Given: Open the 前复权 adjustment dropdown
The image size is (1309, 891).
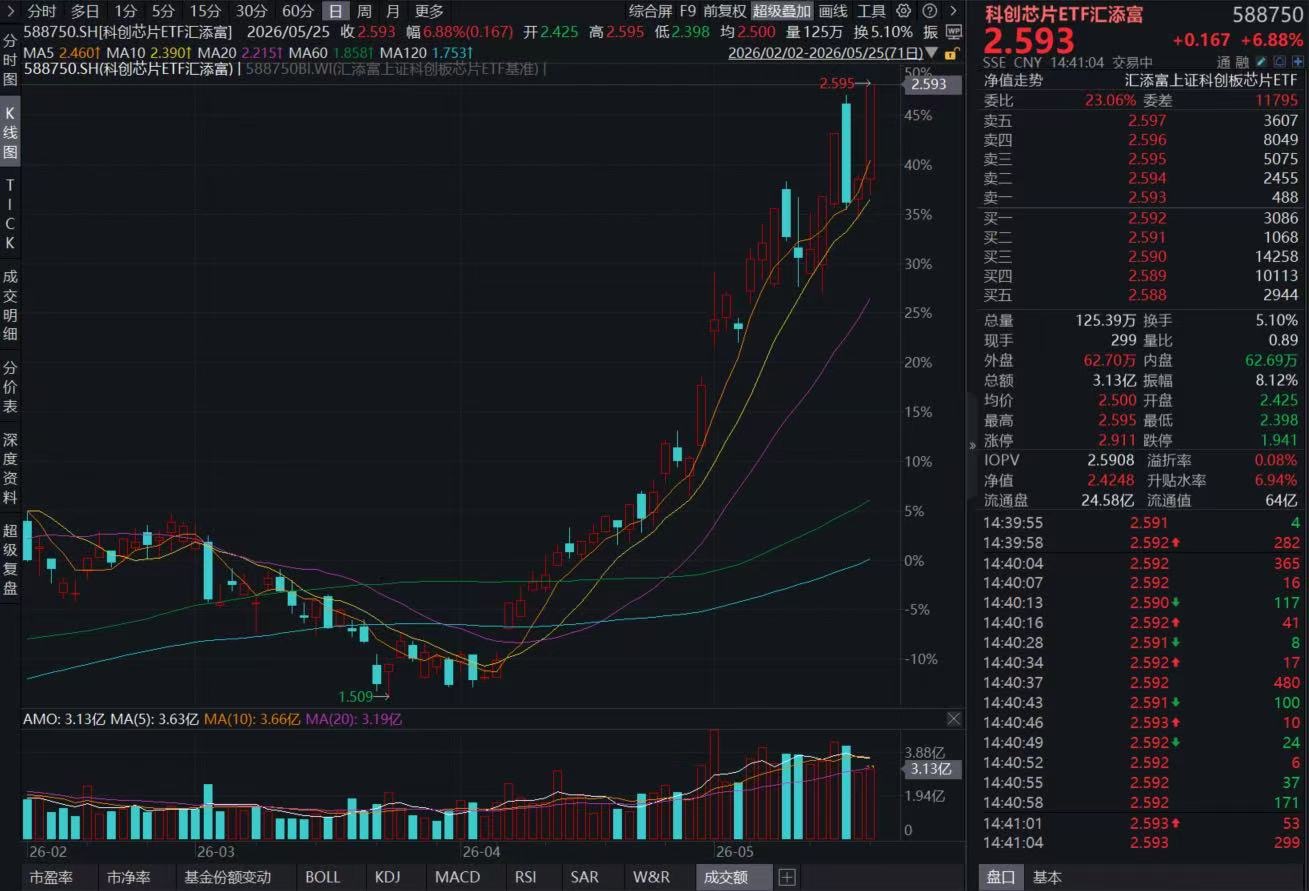Looking at the screenshot, I should [725, 11].
